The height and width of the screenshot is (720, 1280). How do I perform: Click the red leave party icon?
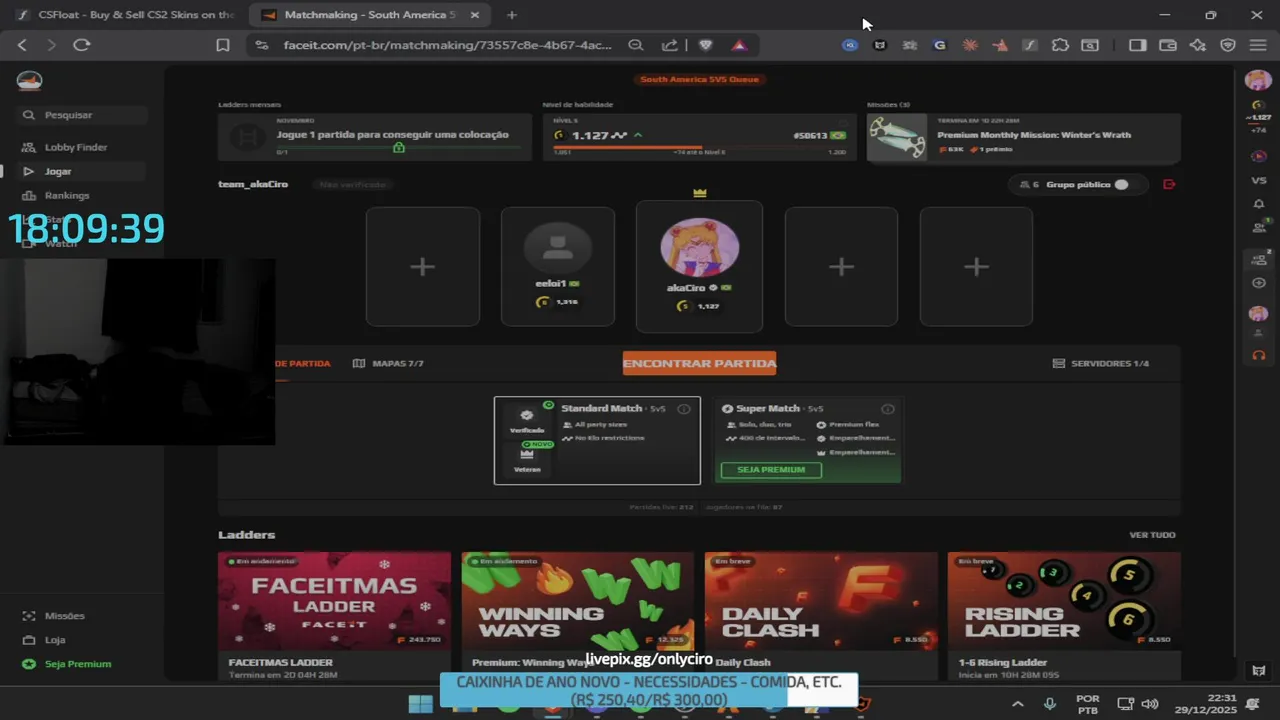tap(1169, 184)
